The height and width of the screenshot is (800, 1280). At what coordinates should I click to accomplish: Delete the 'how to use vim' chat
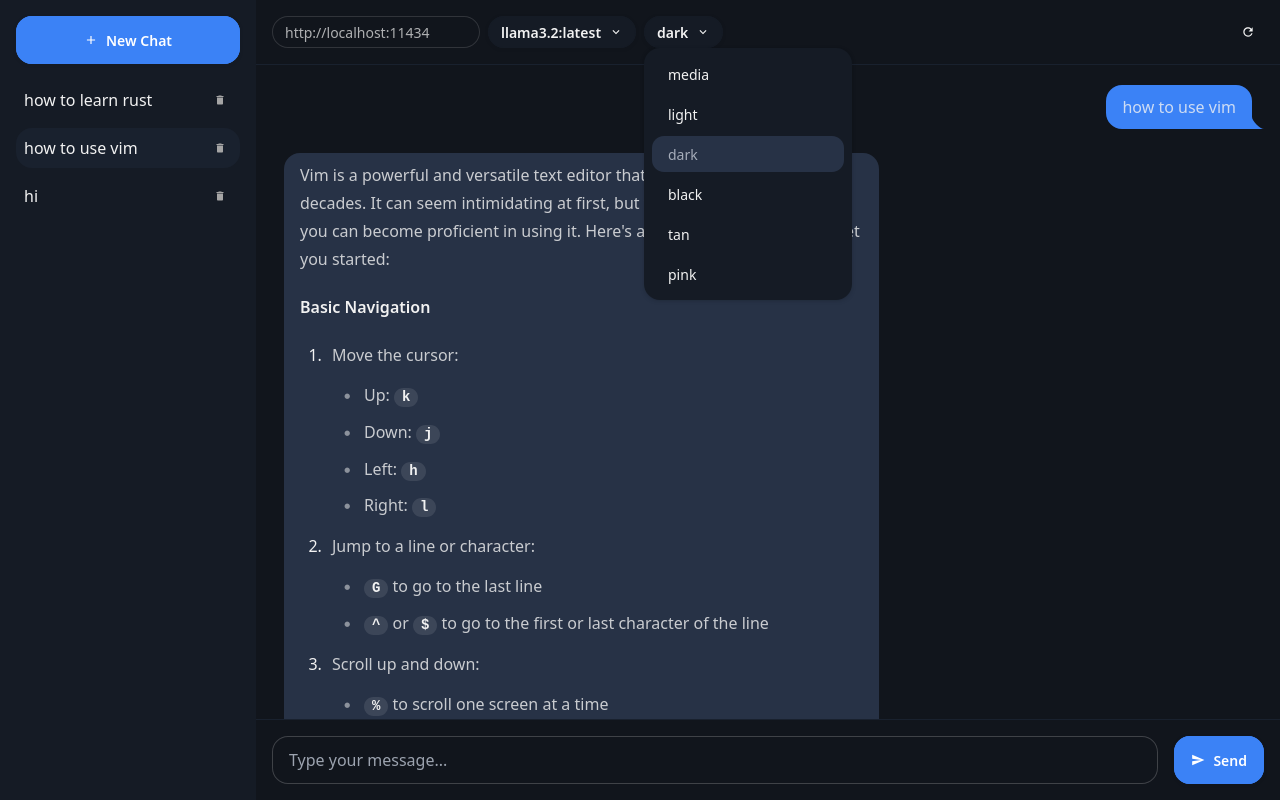220,148
